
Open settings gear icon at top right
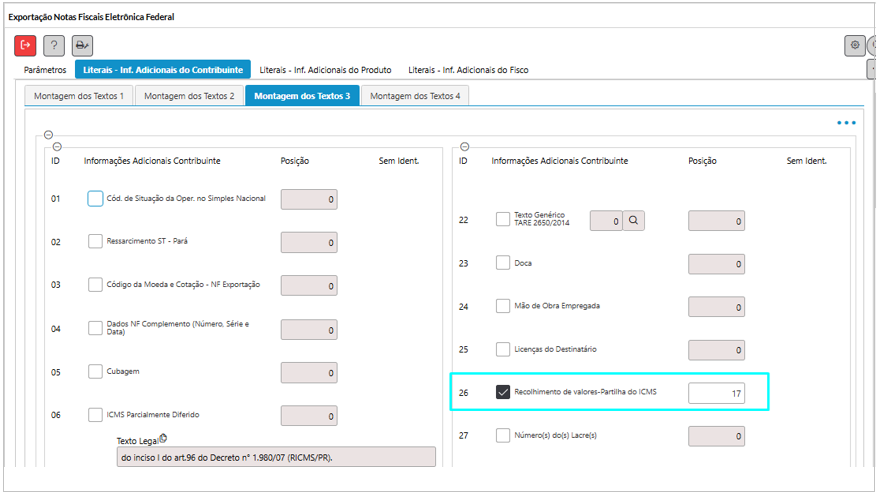854,45
